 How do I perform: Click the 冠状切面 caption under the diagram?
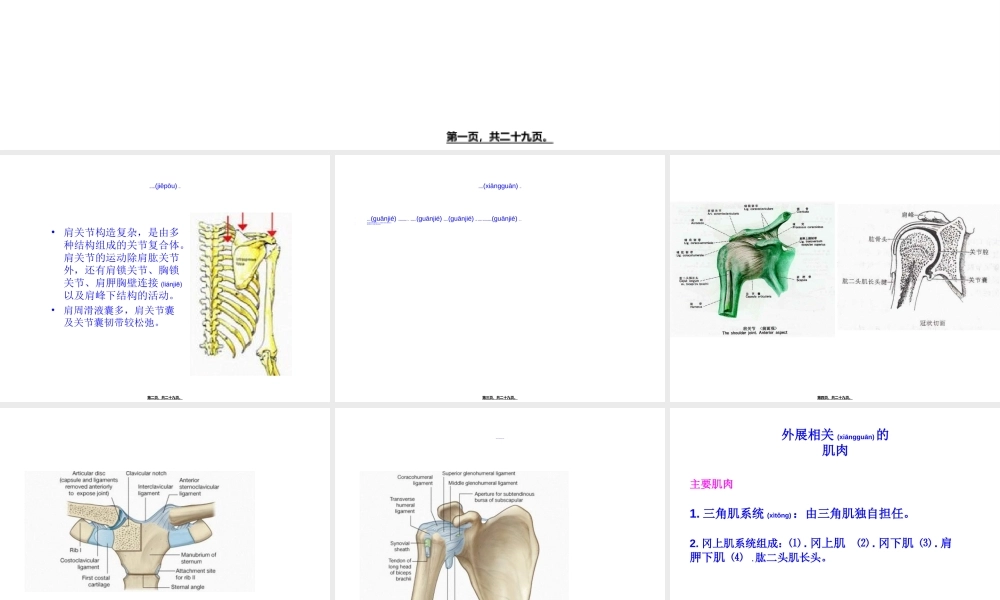(933, 323)
